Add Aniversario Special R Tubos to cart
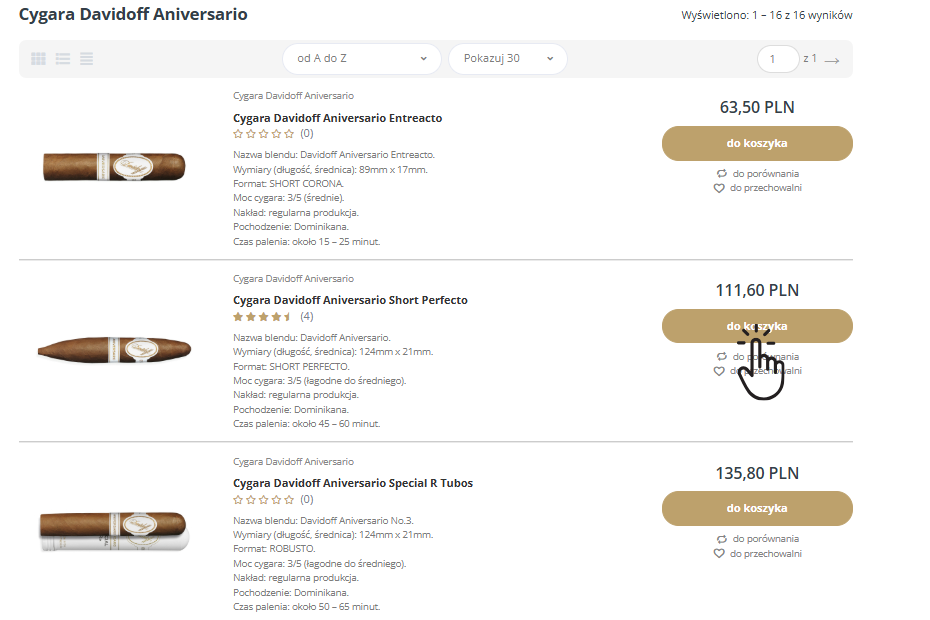Viewport: 930px width, 620px height. click(x=757, y=508)
